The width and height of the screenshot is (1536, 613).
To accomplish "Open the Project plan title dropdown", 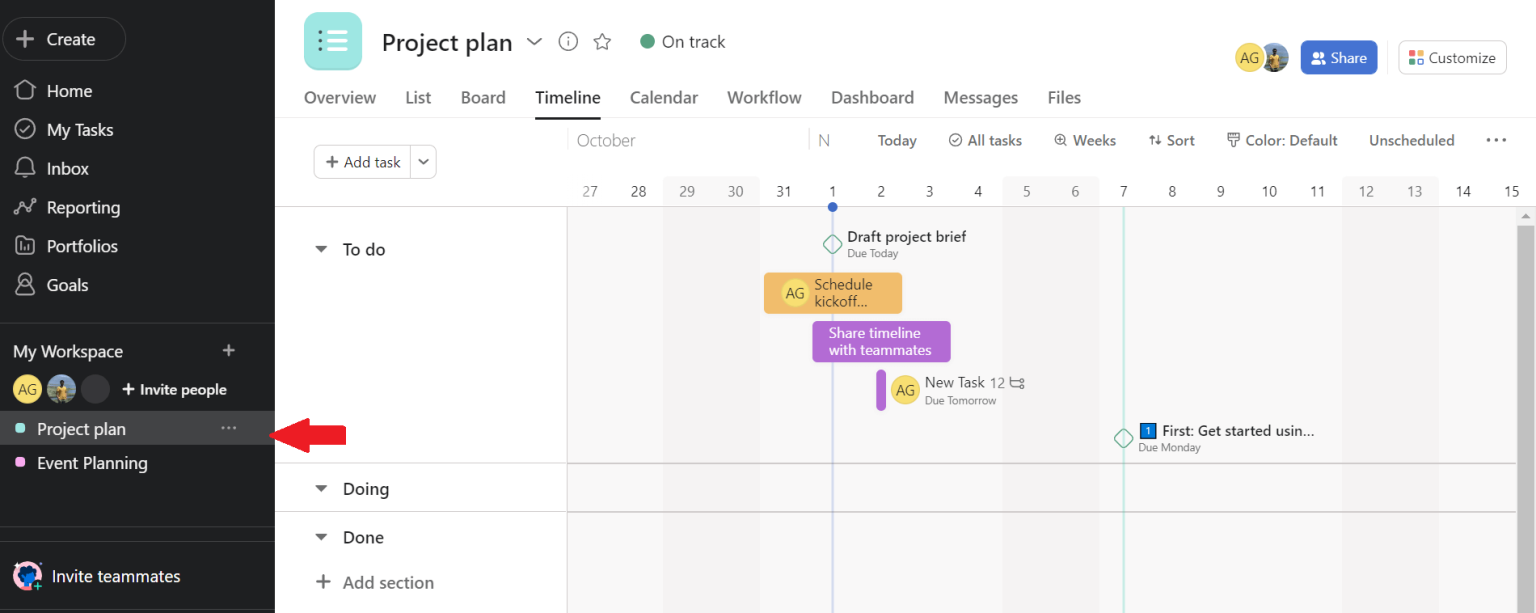I will 534,42.
